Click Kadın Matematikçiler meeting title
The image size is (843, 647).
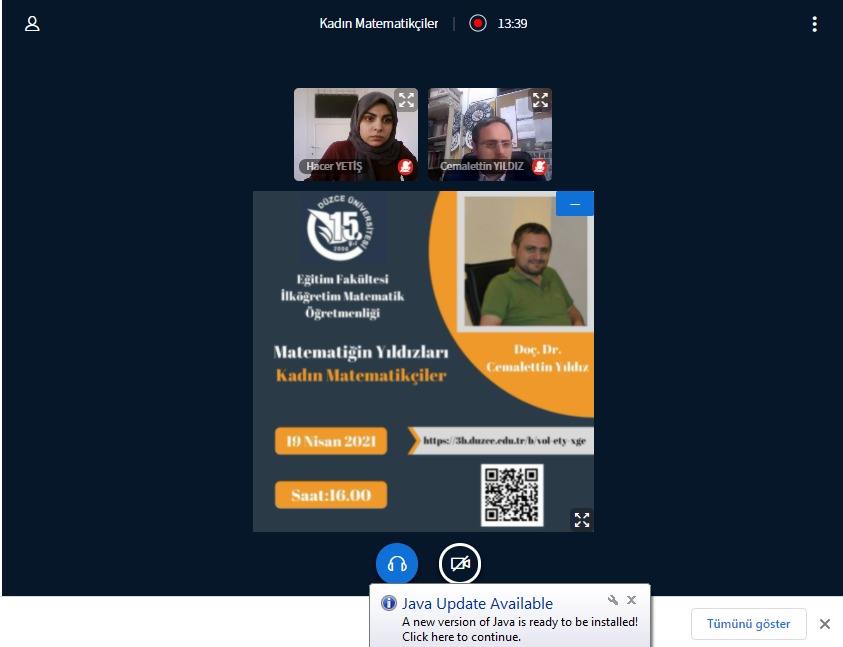point(378,24)
